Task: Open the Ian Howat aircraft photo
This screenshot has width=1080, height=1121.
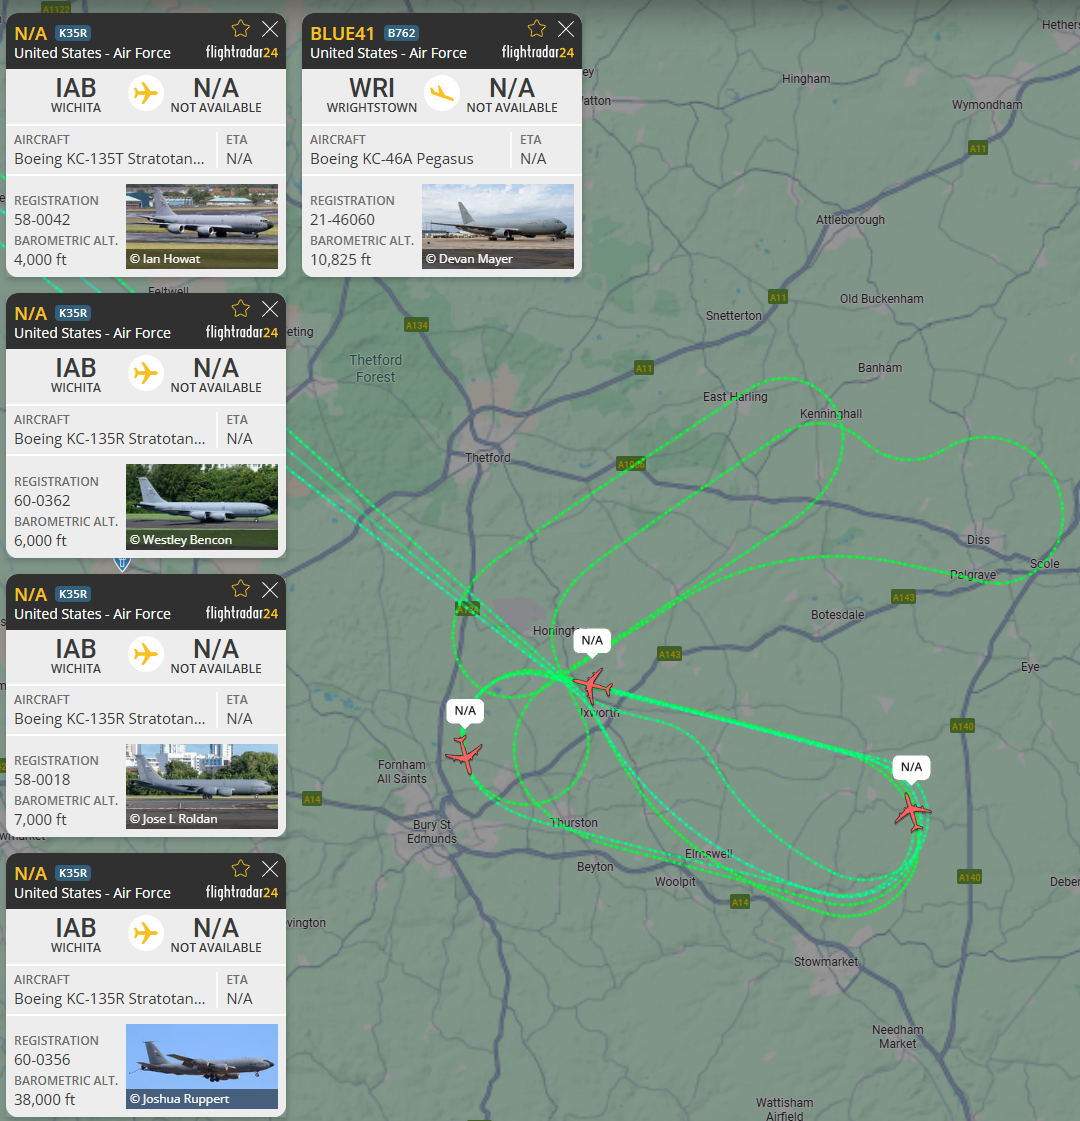Action: (x=202, y=227)
